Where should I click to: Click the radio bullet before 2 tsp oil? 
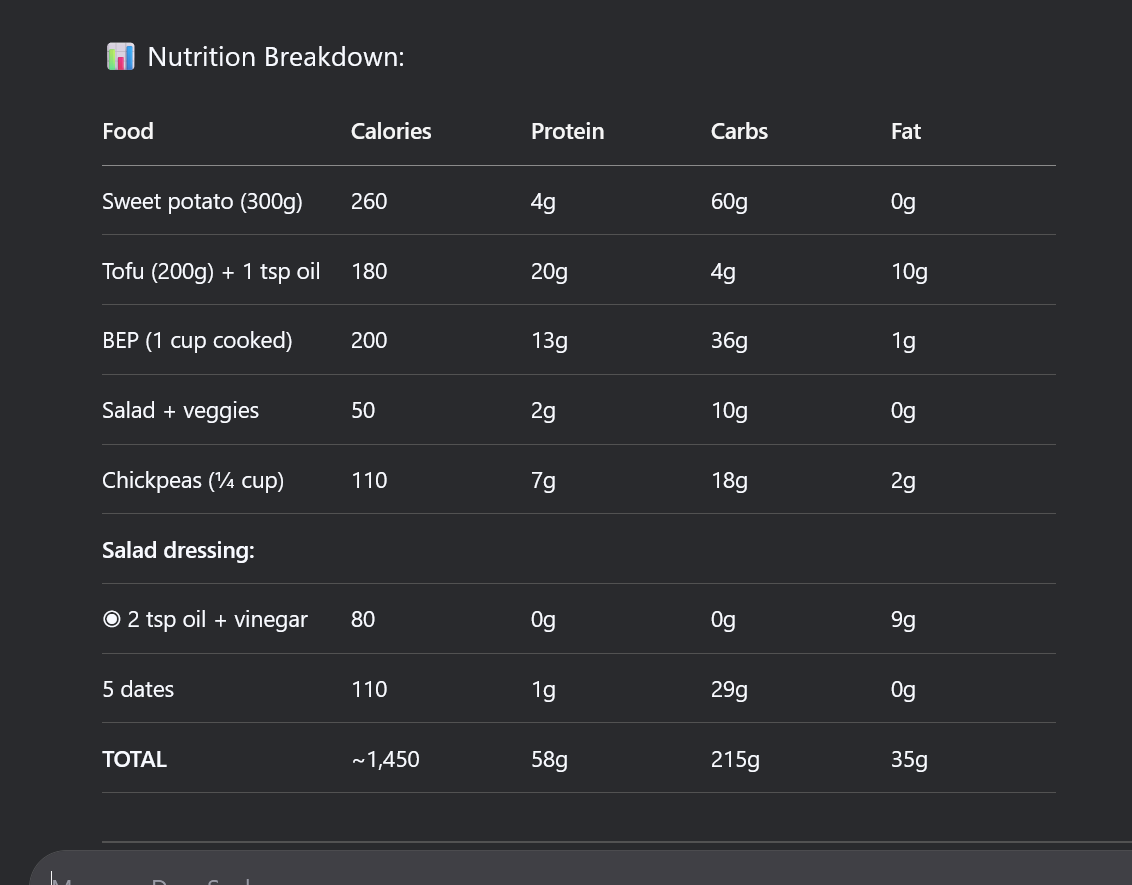pyautogui.click(x=111, y=620)
